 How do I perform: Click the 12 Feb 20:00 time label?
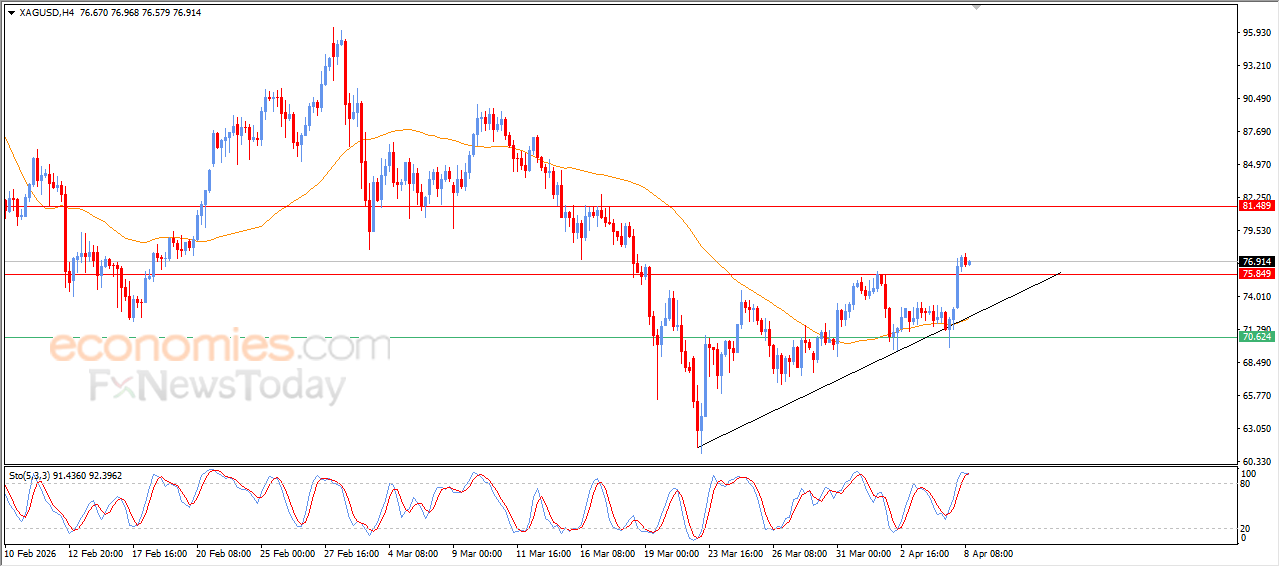pos(96,552)
